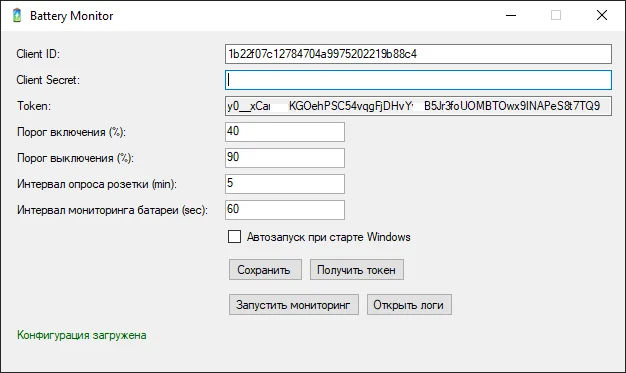Click the Получить токен button
Viewport: 626px width, 373px height.
click(x=357, y=270)
